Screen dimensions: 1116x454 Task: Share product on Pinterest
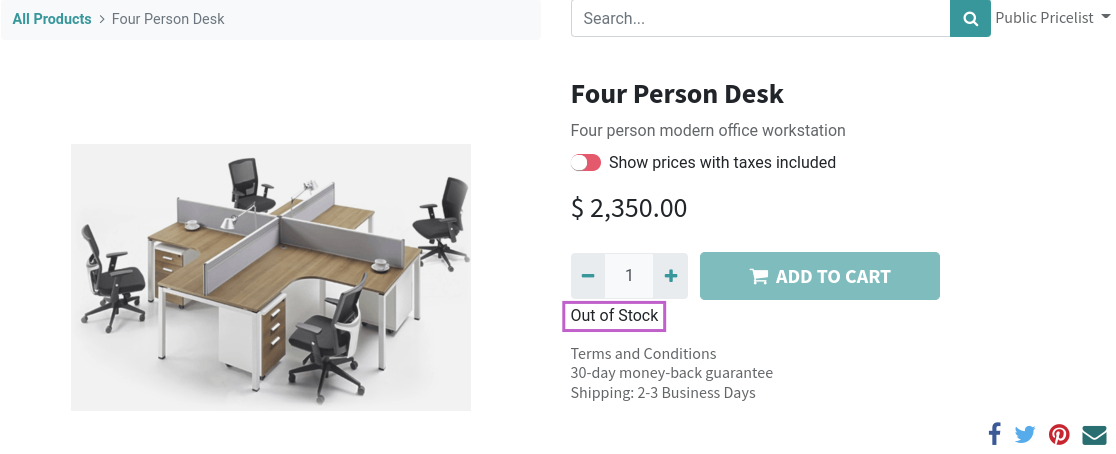[x=1059, y=434]
